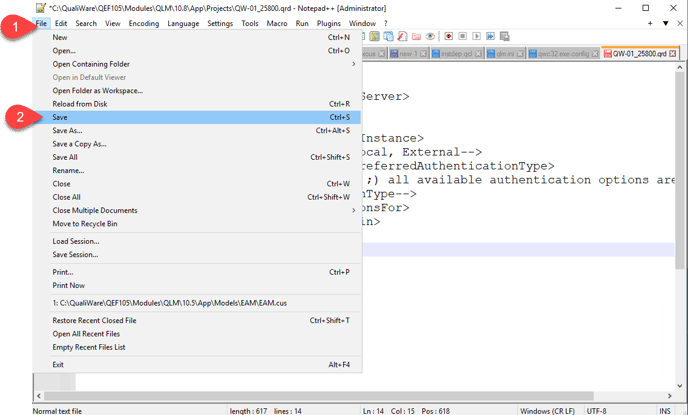
Task: Click the Stop Recording macro icon
Action: pos(462,36)
